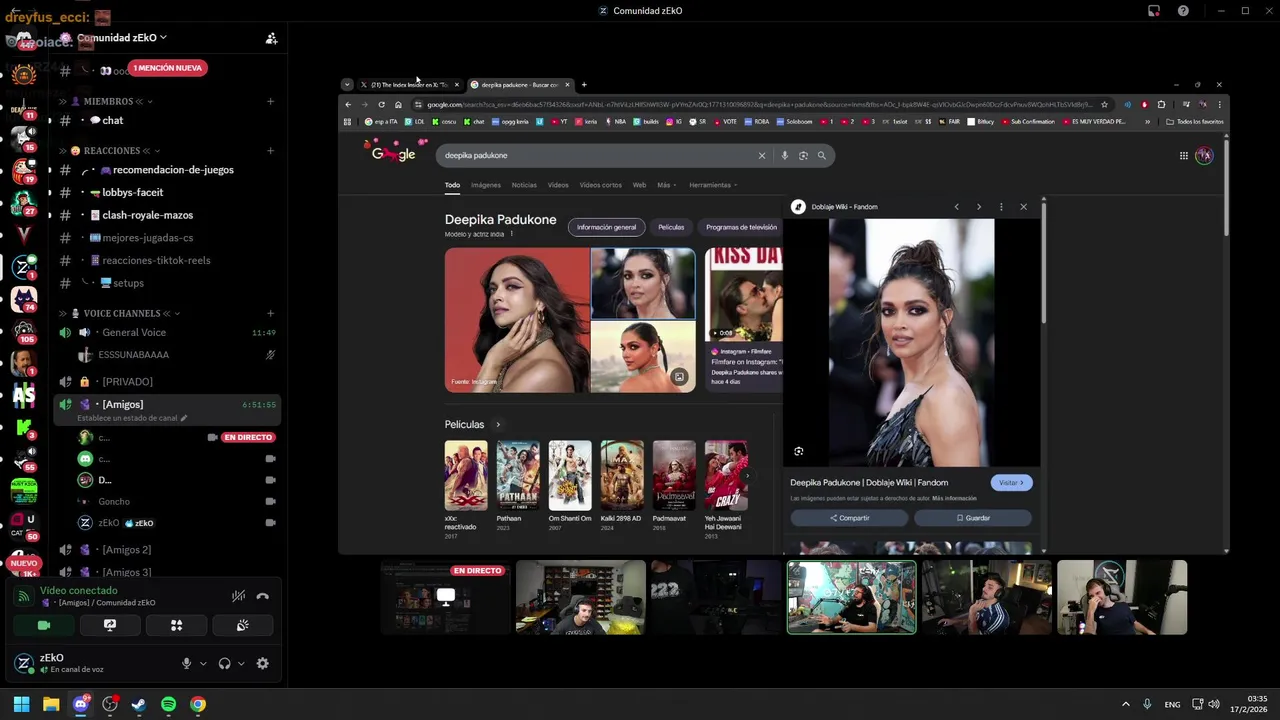Open Spotify from the taskbar

click(168, 704)
